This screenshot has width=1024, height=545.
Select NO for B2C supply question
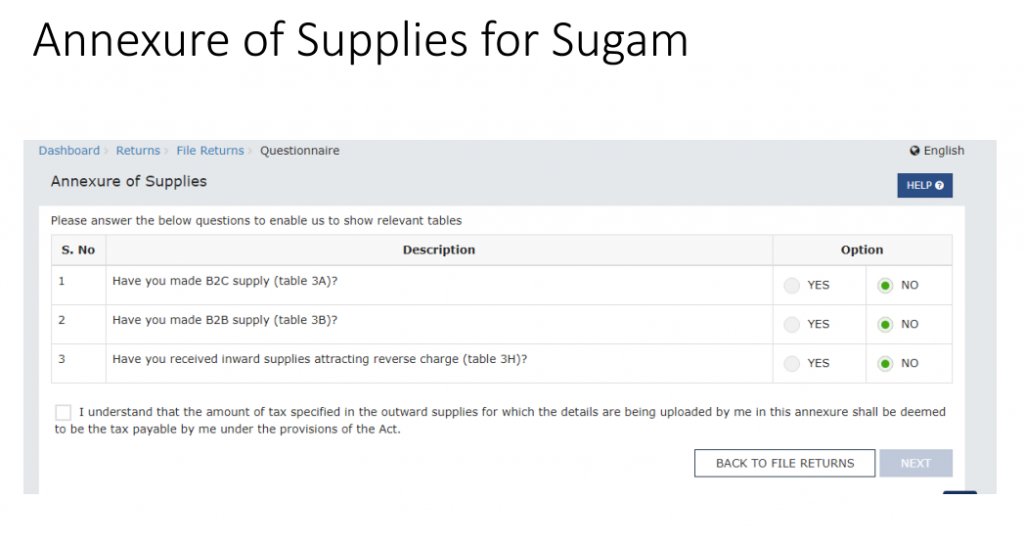pyautogui.click(x=885, y=285)
